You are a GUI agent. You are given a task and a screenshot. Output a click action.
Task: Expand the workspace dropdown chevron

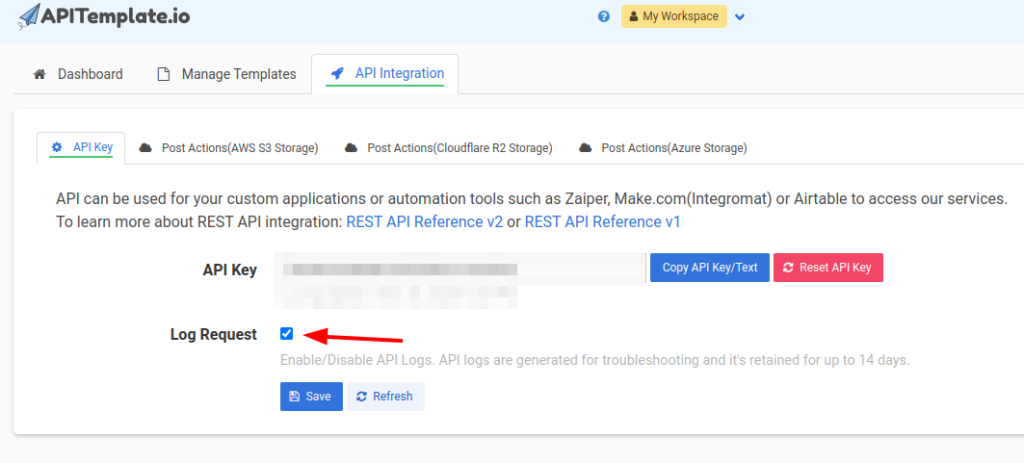coord(739,17)
